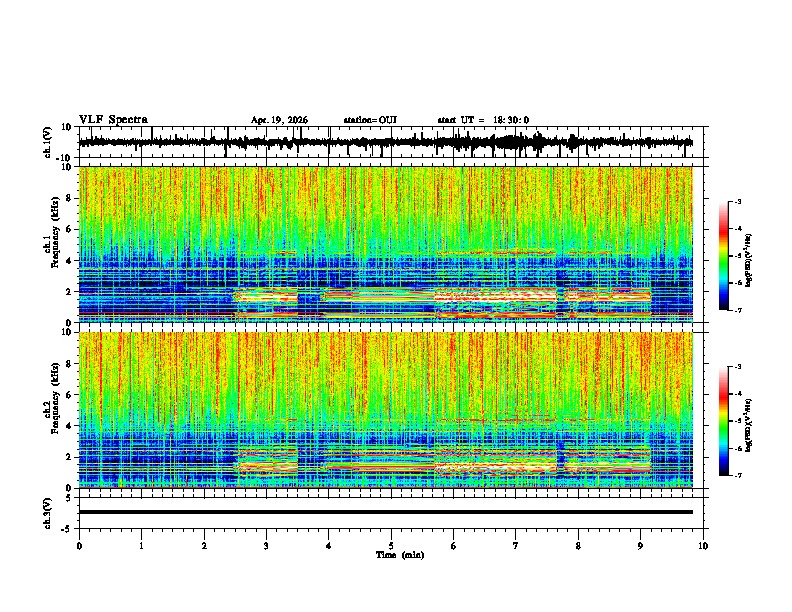Click the VLF Spectra title text
The image size is (792, 612).
coord(113,120)
